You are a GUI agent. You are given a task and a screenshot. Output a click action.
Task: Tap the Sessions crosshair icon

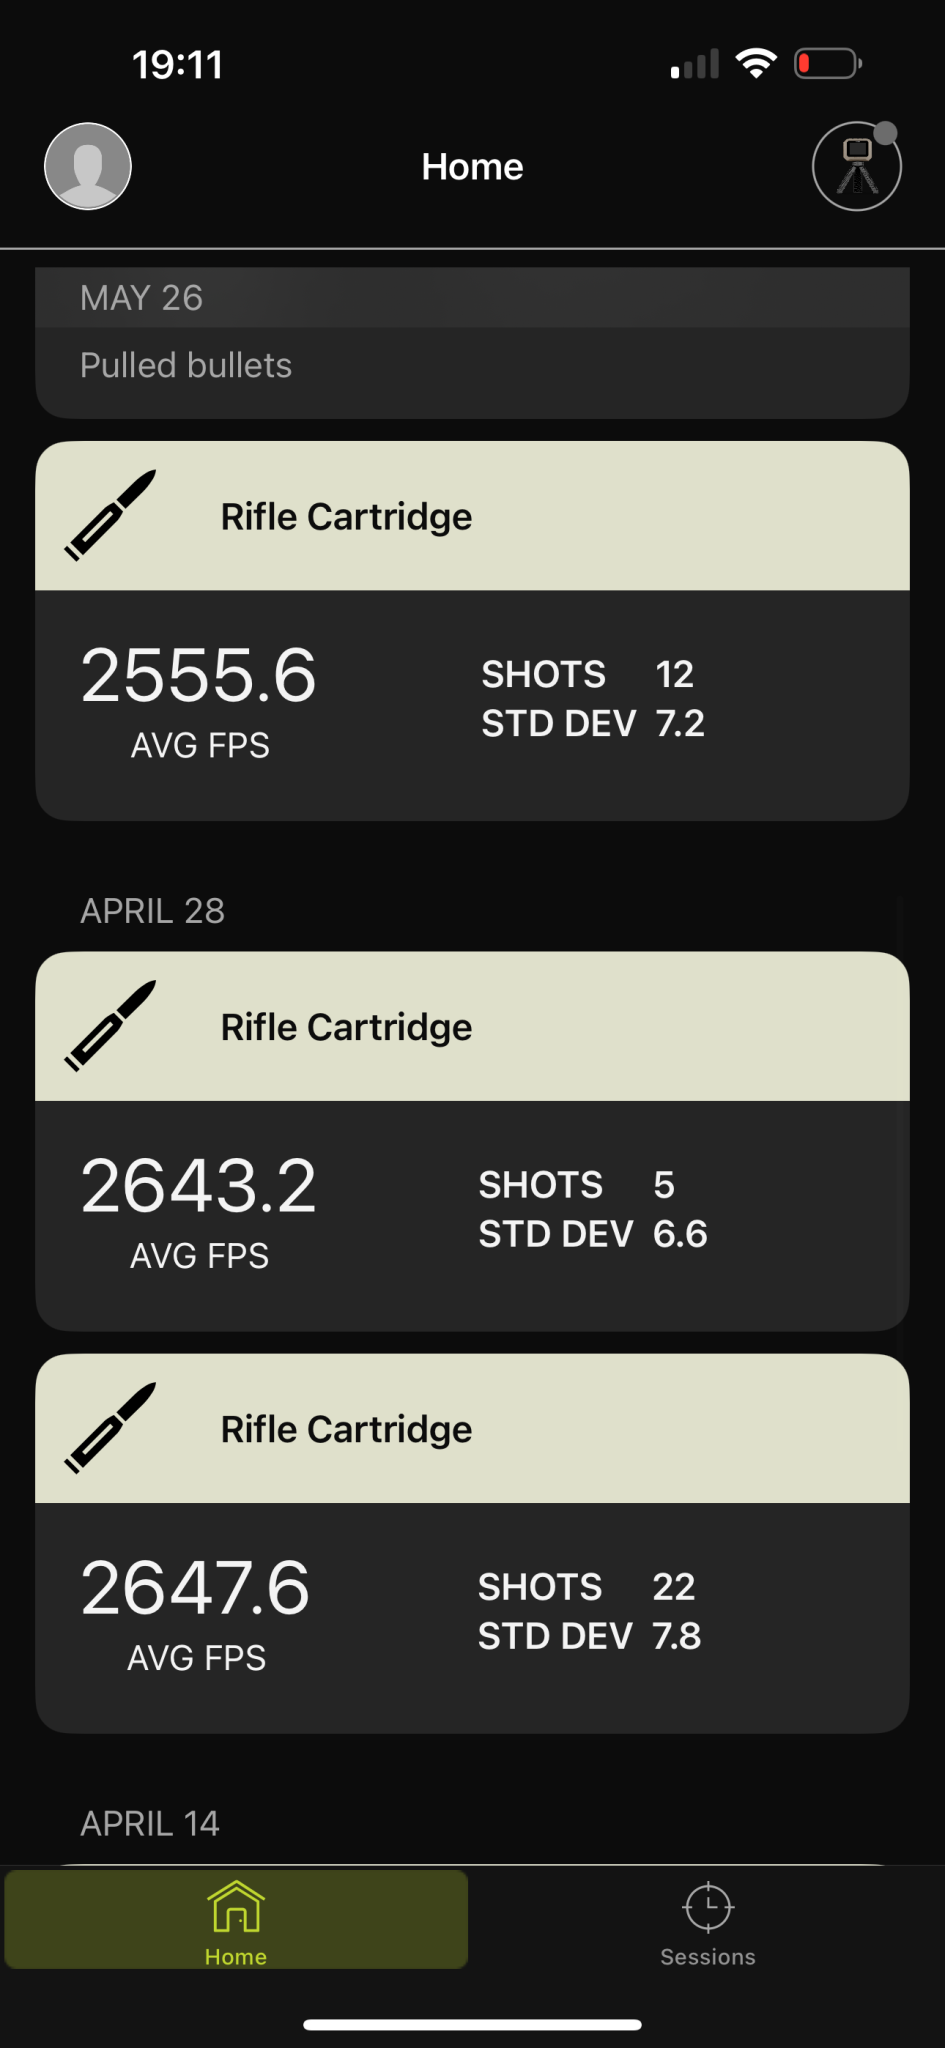tap(708, 1907)
